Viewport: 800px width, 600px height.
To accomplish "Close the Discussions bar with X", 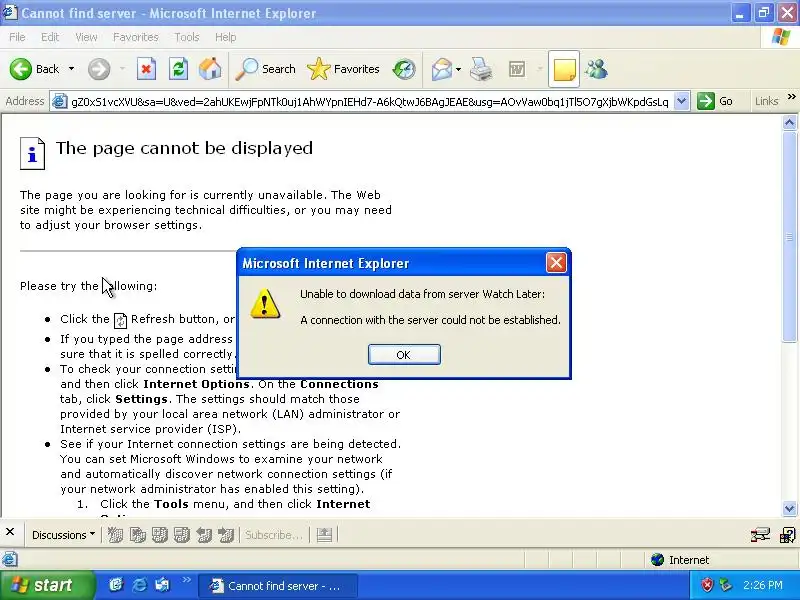I will pyautogui.click(x=10, y=532).
